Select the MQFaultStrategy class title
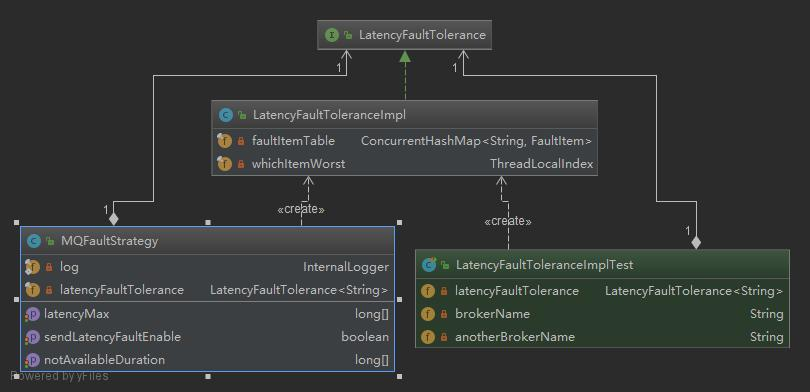The height and width of the screenshot is (392, 810). [110, 241]
